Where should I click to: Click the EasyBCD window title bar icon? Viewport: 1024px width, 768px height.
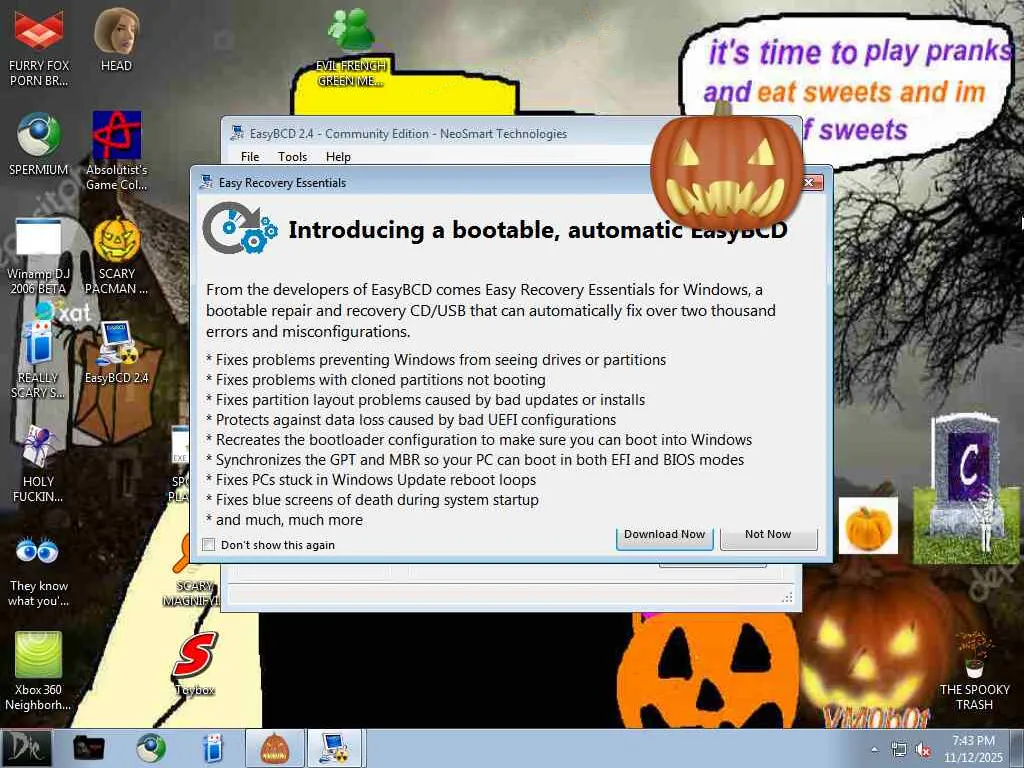[x=236, y=133]
